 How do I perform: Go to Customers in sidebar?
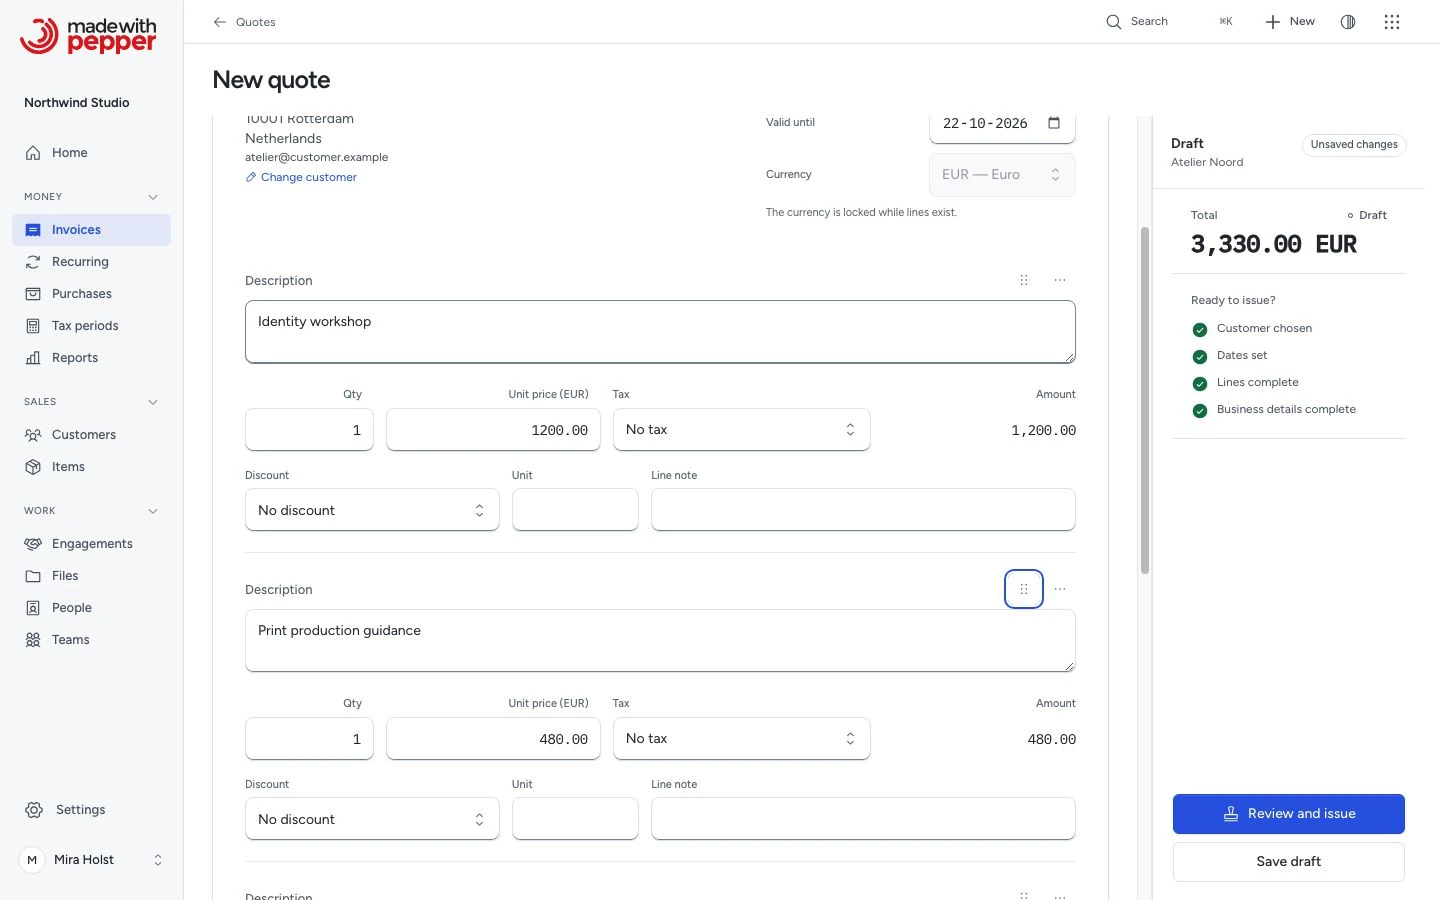click(92, 435)
